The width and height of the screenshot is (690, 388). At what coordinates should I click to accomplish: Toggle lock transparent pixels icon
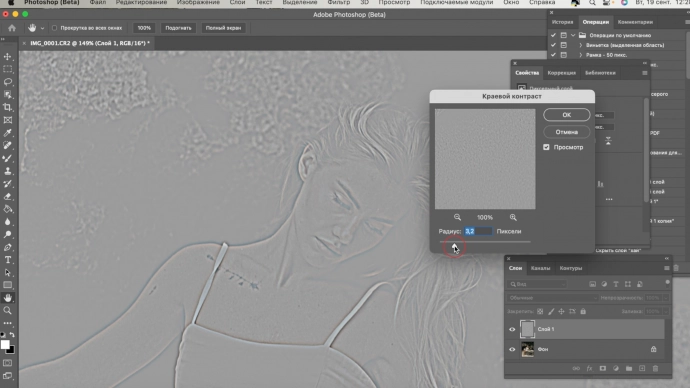coord(540,311)
